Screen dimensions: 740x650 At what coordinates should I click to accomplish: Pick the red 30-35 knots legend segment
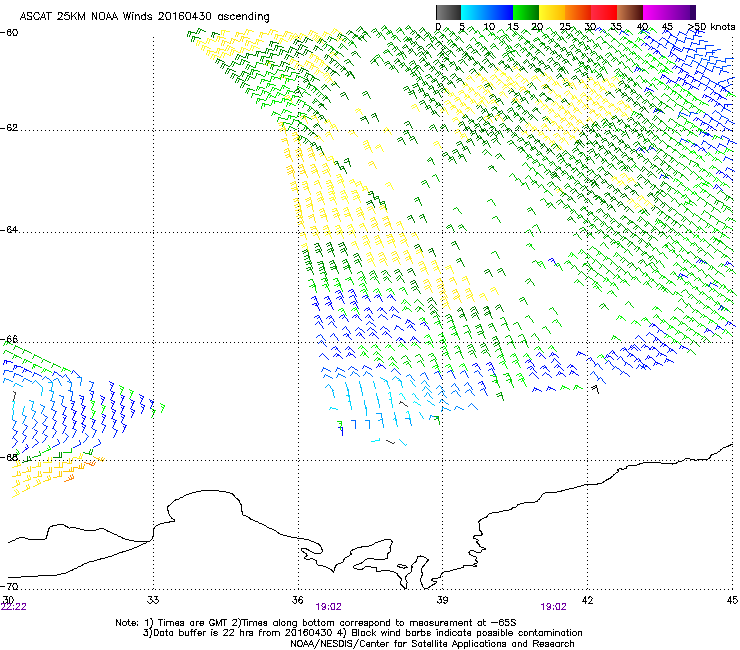point(604,12)
